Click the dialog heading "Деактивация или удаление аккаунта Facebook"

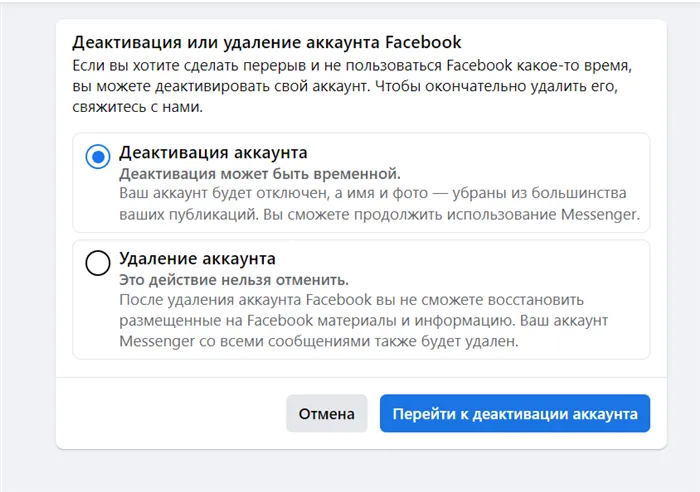point(267,42)
